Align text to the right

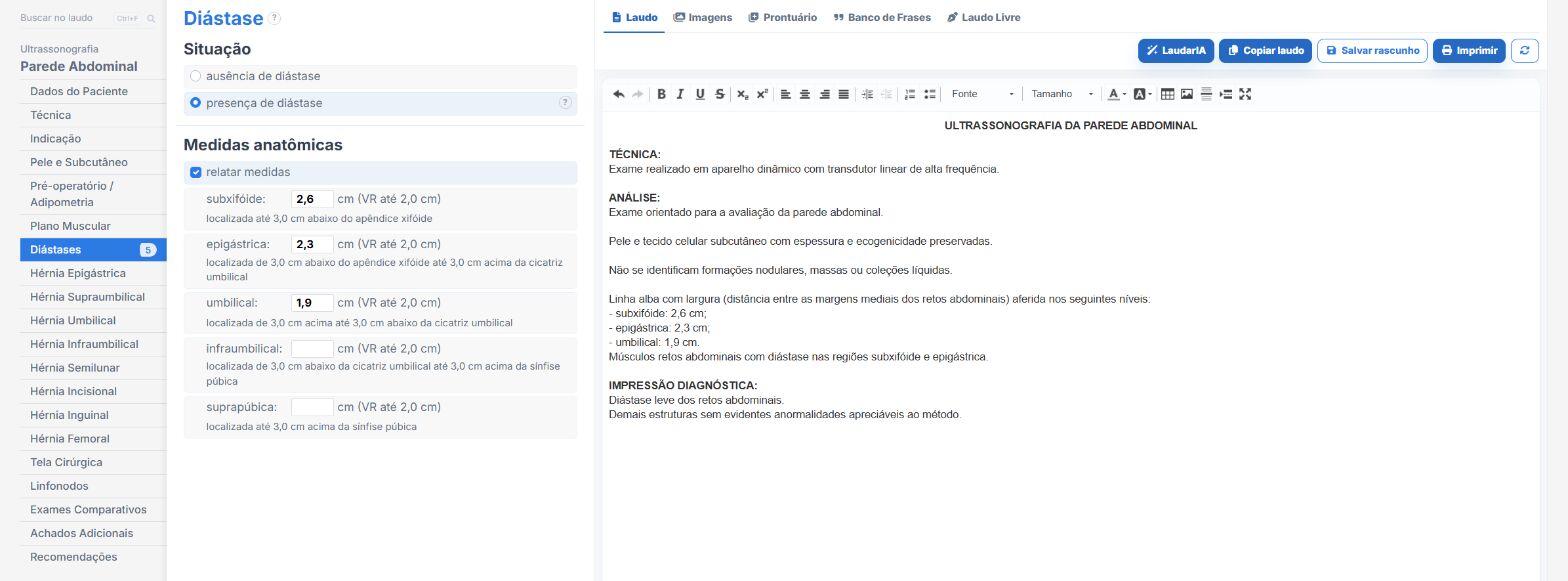825,94
